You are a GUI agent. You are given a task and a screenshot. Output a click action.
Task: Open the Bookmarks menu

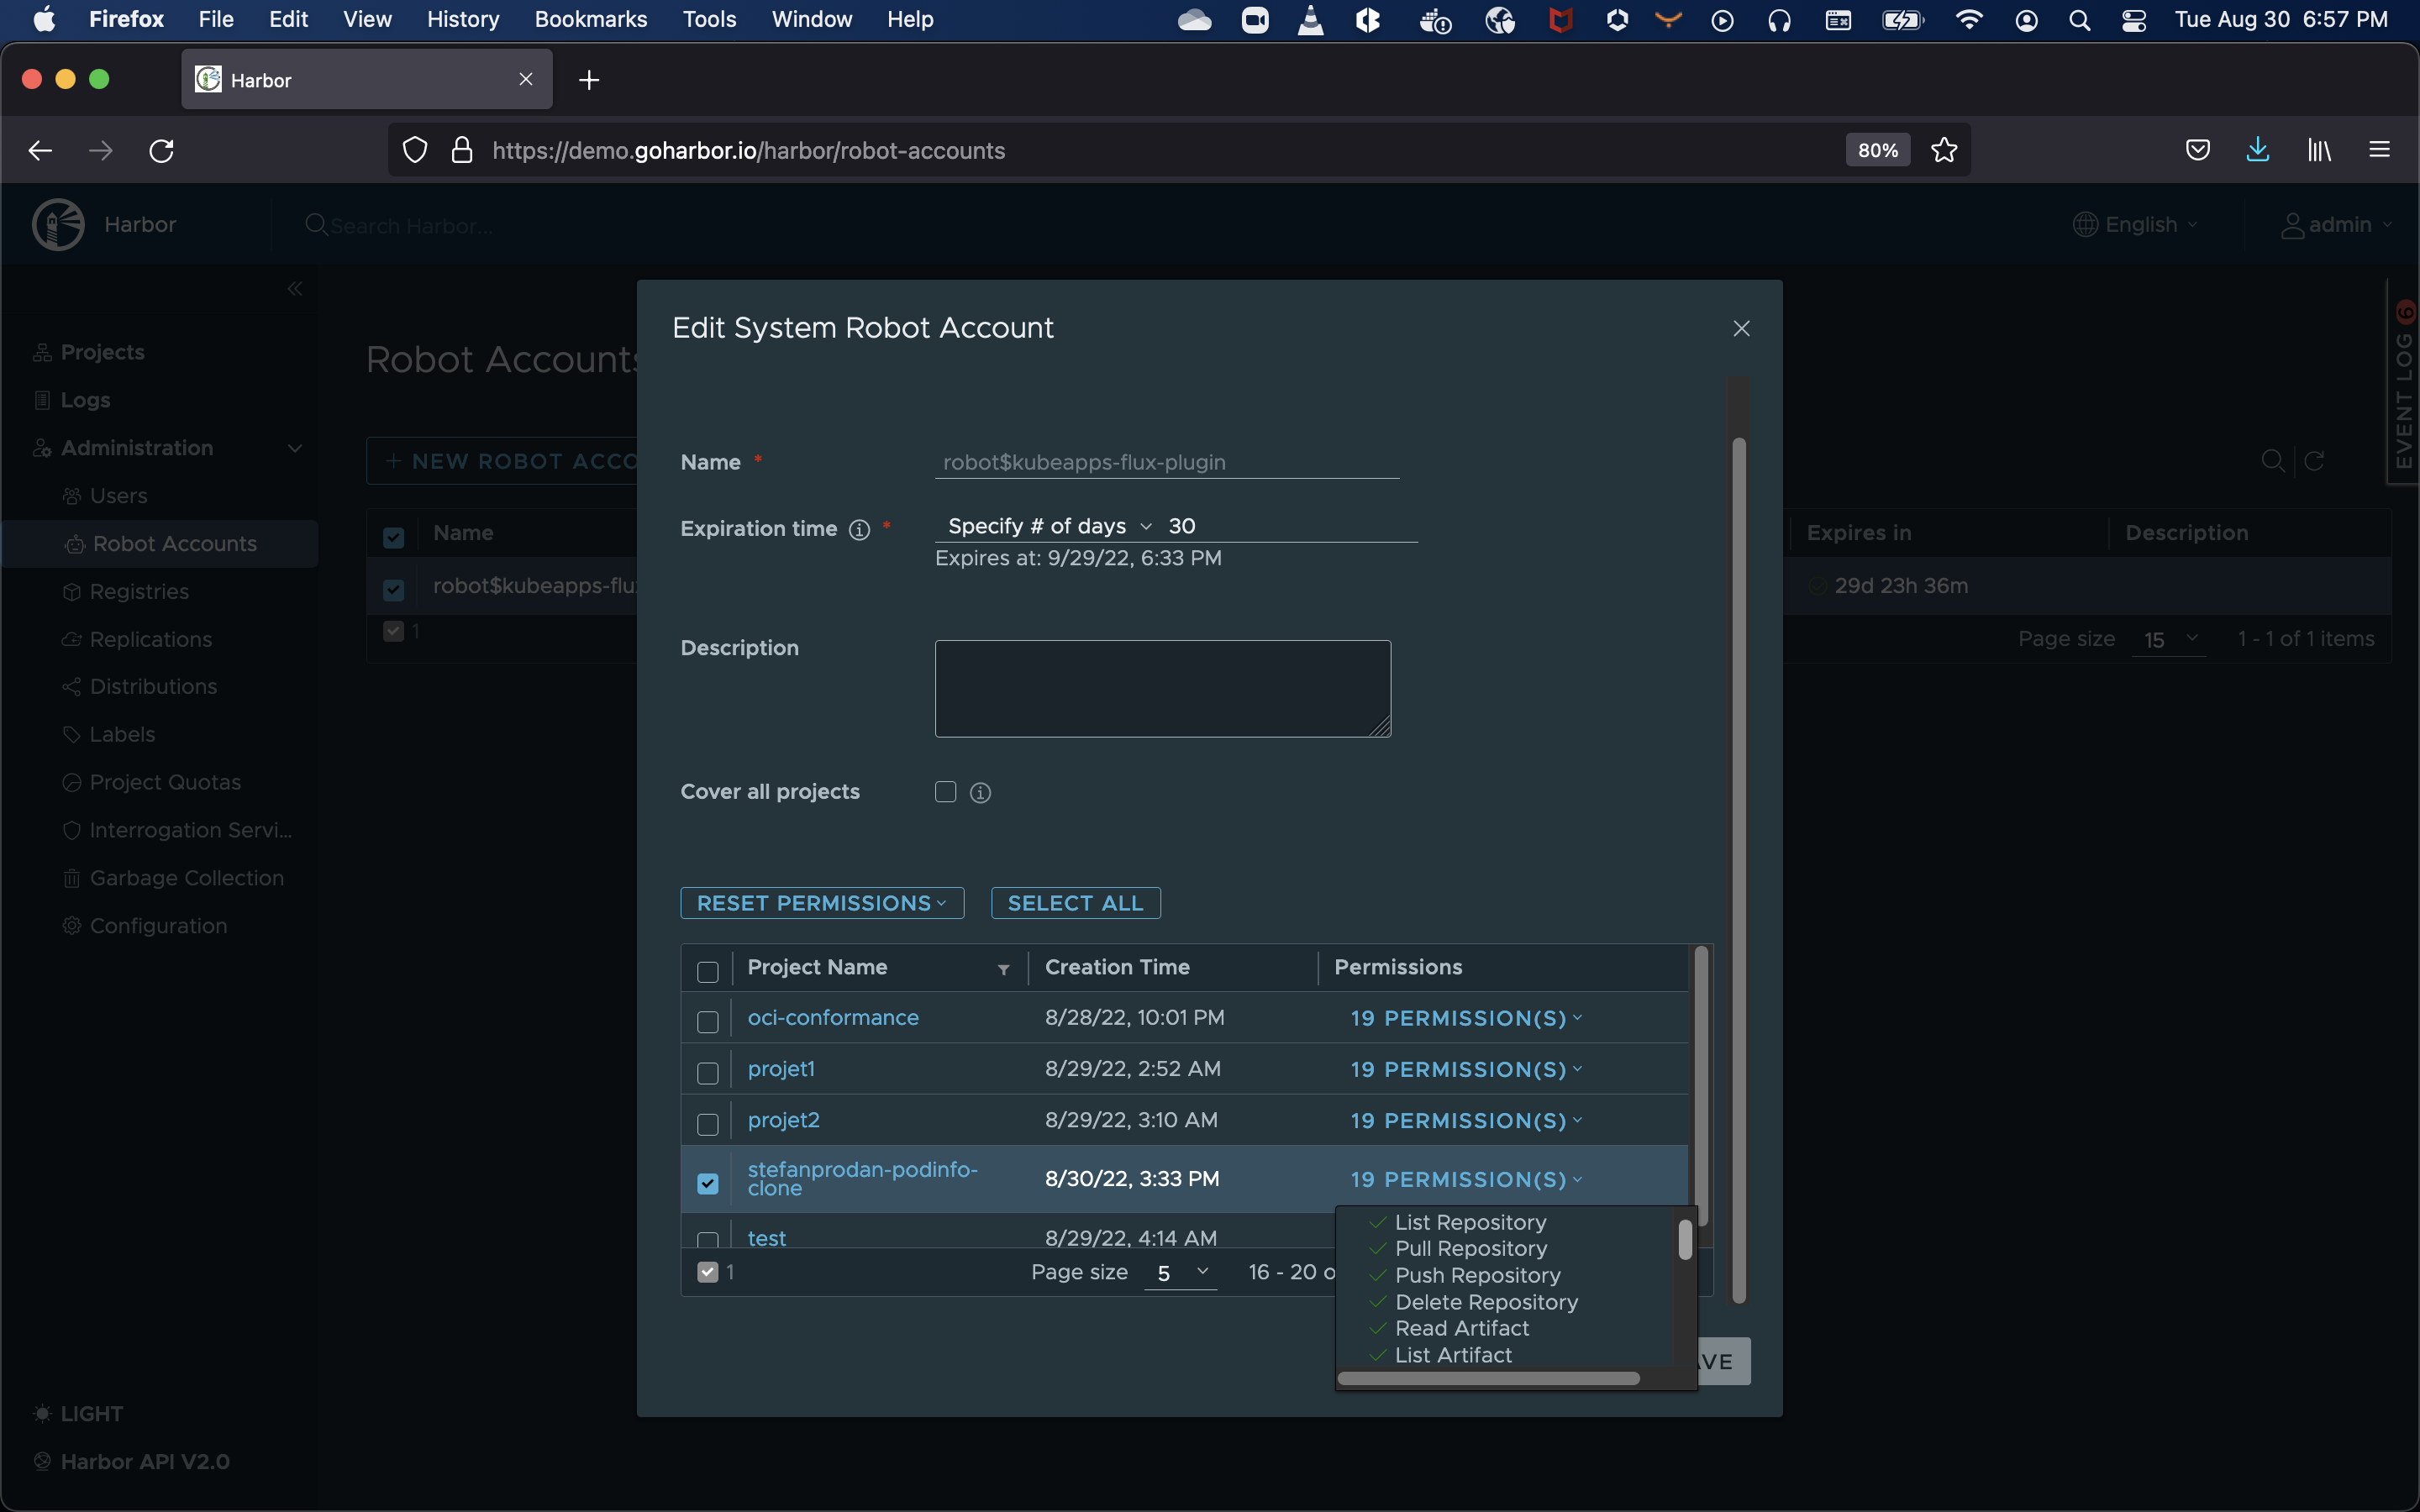(590, 19)
